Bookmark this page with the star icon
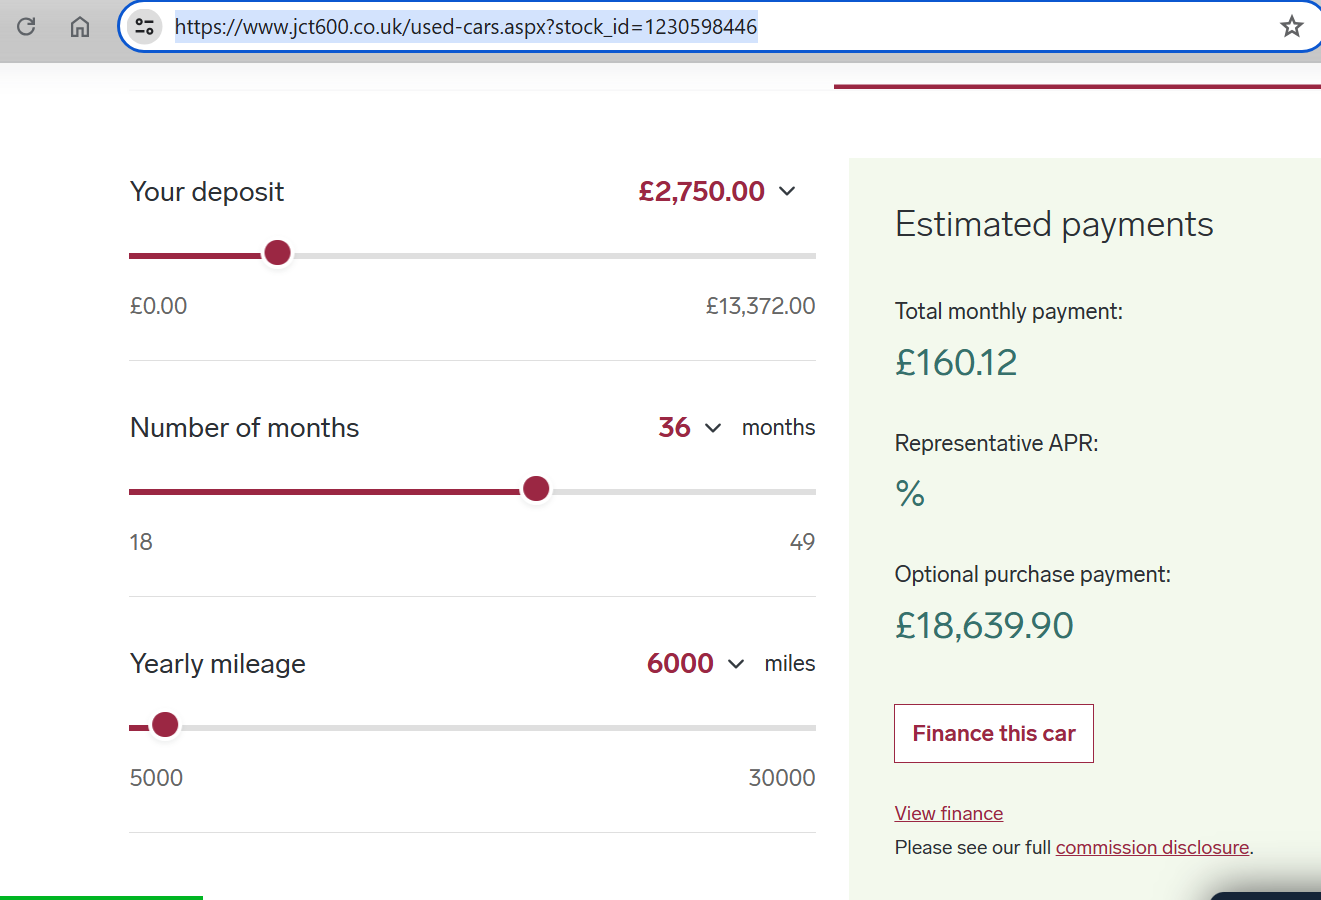The image size is (1321, 900). [x=1291, y=27]
